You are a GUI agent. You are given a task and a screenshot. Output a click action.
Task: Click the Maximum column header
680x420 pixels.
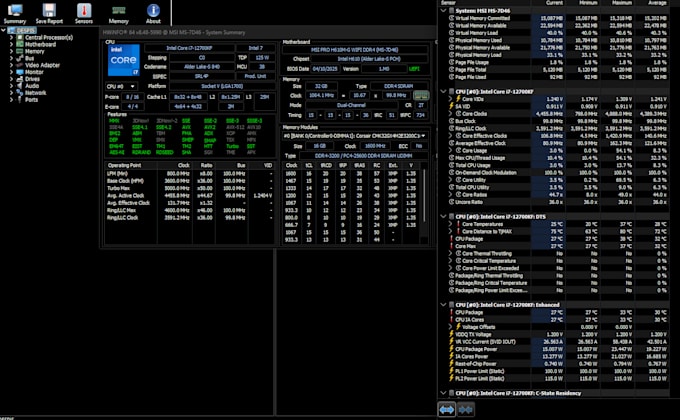[x=617, y=3]
